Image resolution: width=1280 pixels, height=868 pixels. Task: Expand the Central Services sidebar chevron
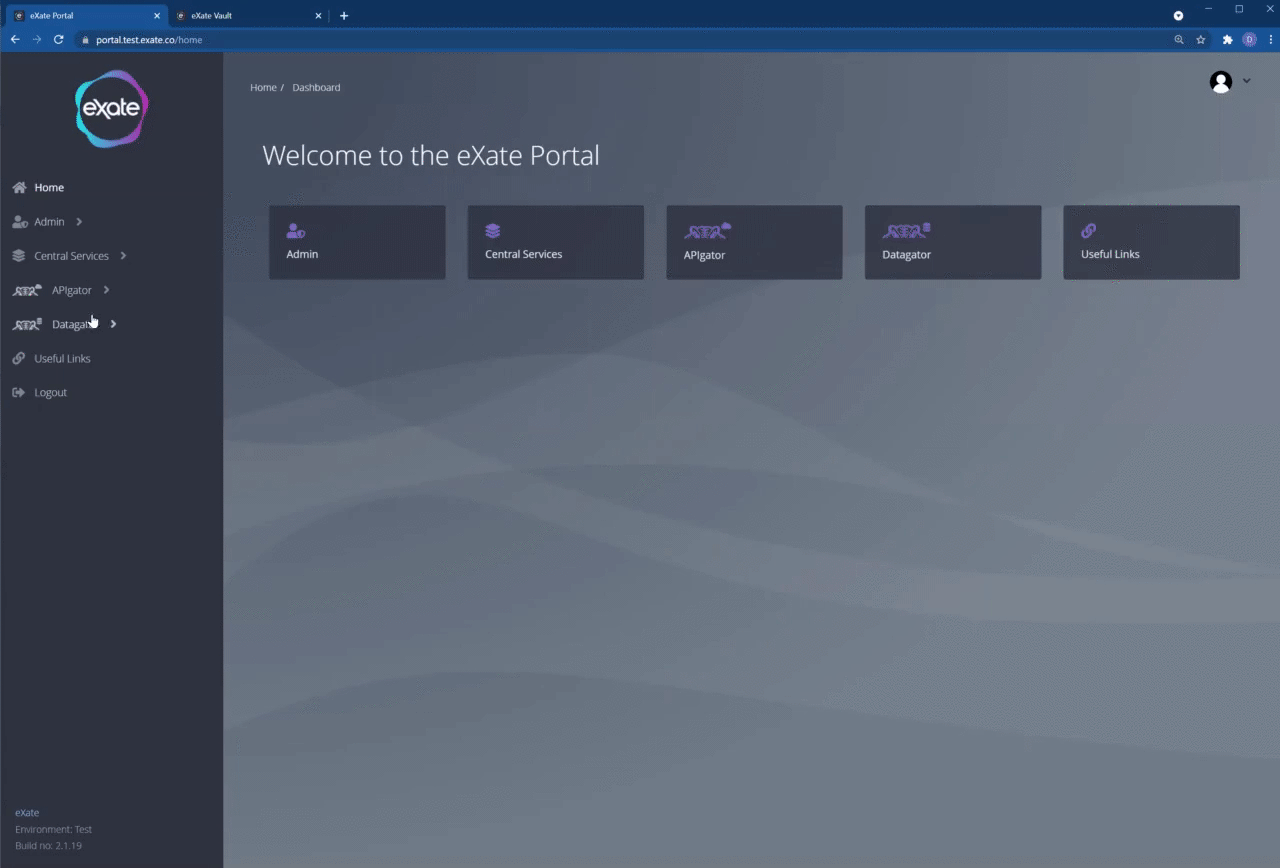(x=123, y=256)
